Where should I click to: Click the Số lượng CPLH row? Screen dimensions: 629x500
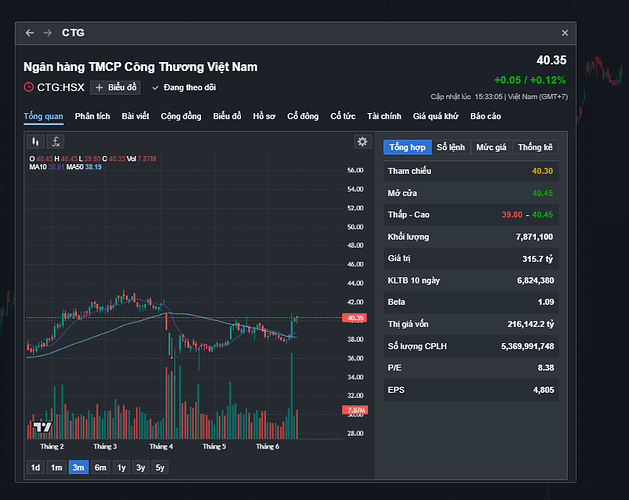click(x=471, y=346)
